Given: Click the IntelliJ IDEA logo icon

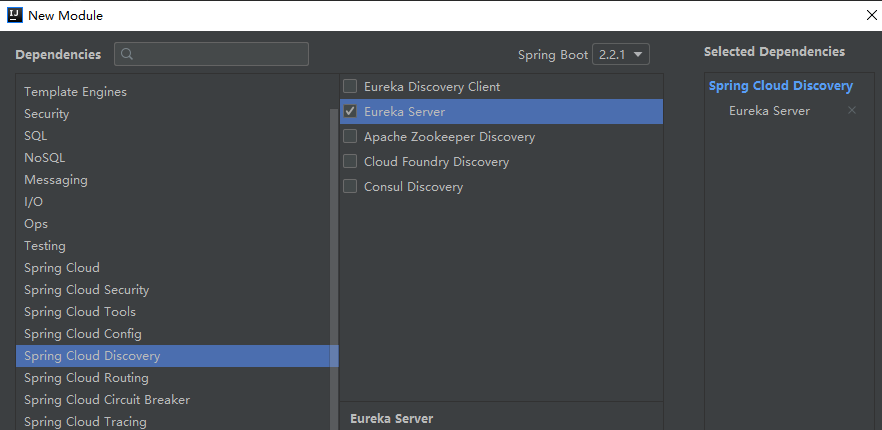Looking at the screenshot, I should 15,15.
